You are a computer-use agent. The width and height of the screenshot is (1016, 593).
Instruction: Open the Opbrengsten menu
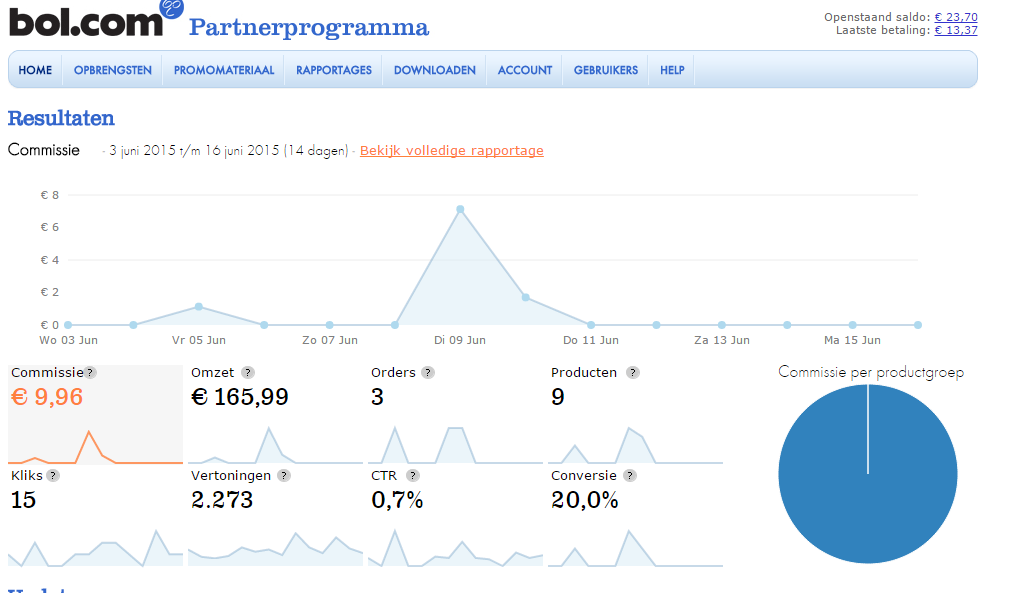(x=113, y=70)
